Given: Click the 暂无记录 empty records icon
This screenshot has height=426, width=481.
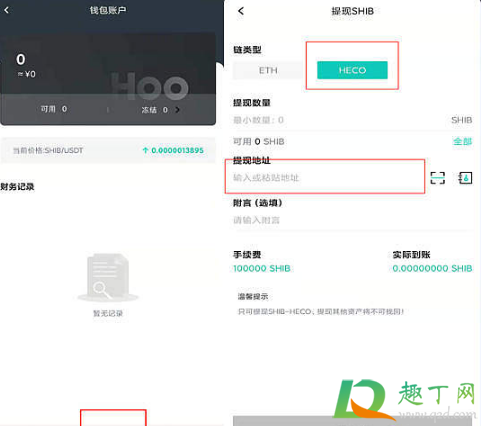Looking at the screenshot, I should pos(108,277).
